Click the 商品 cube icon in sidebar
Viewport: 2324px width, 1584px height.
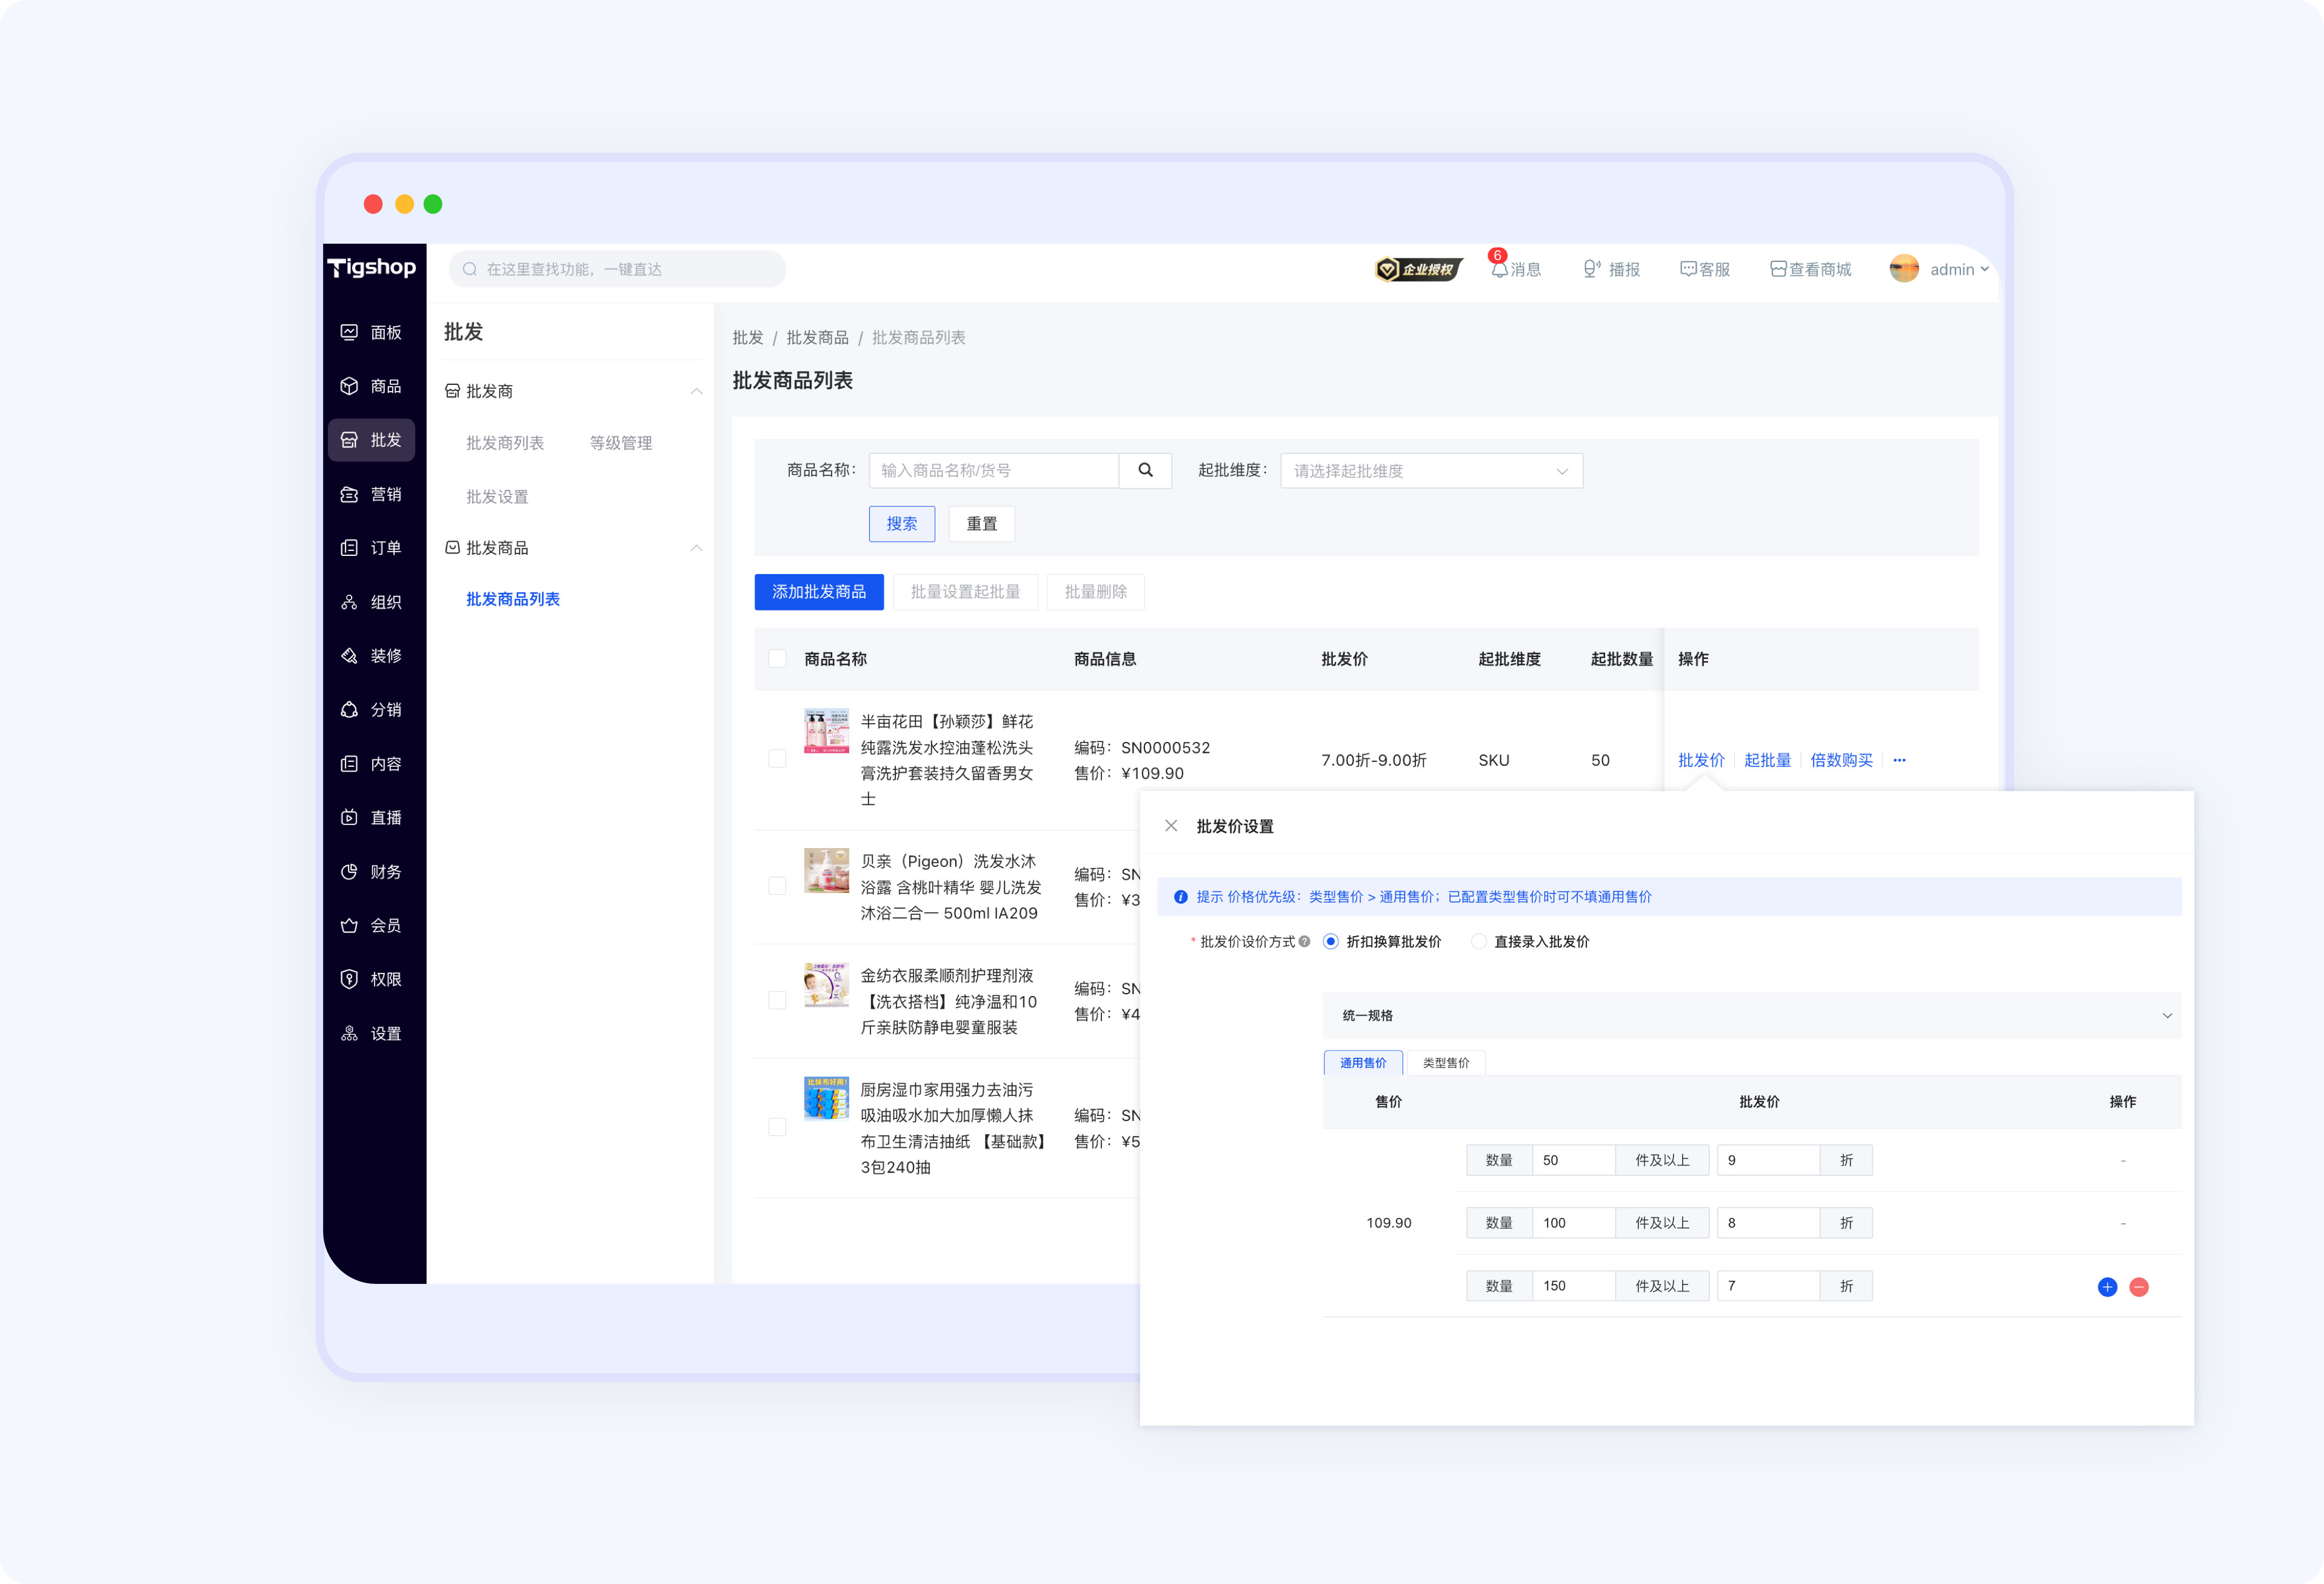pyautogui.click(x=349, y=386)
